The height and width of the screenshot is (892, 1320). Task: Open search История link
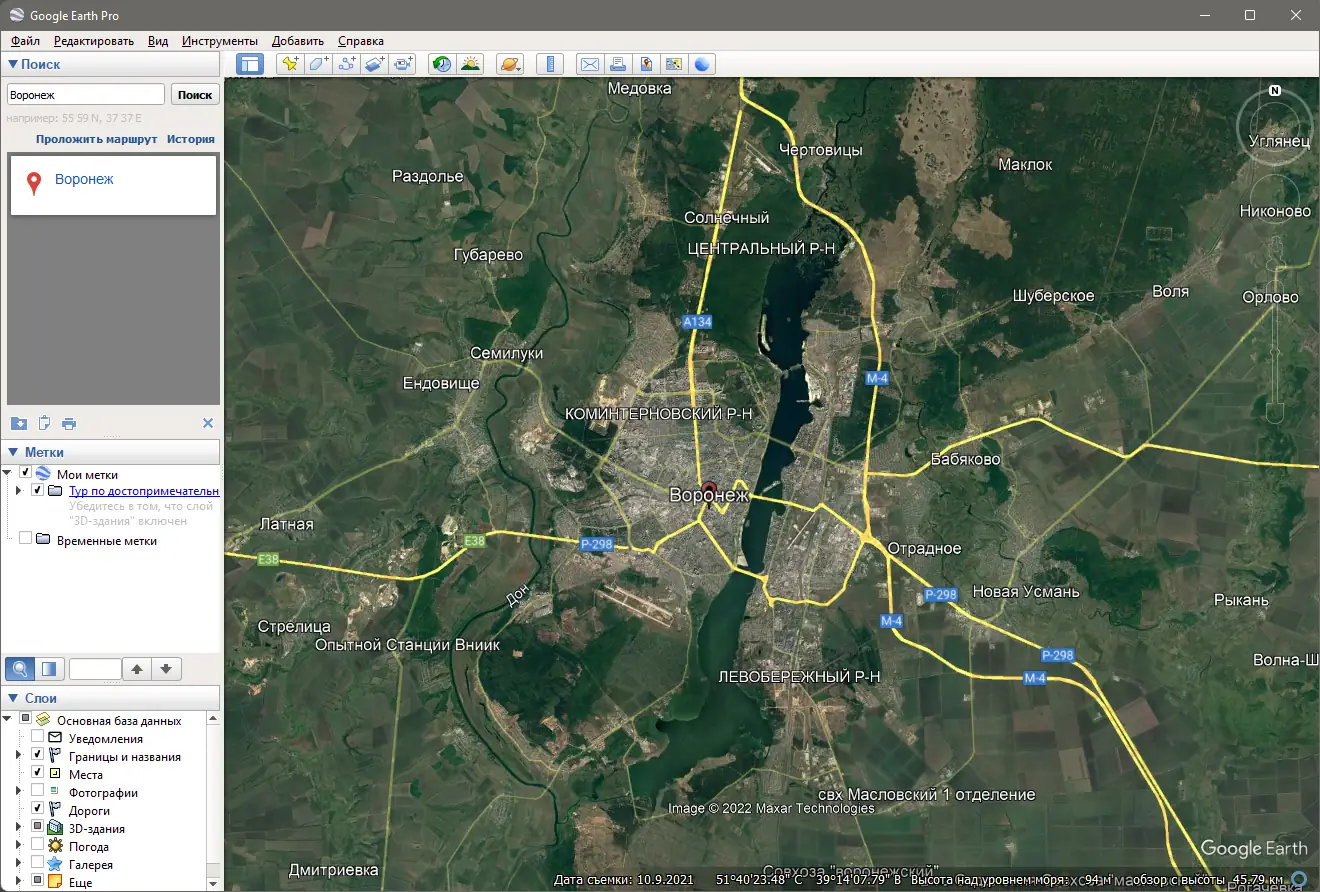click(191, 139)
